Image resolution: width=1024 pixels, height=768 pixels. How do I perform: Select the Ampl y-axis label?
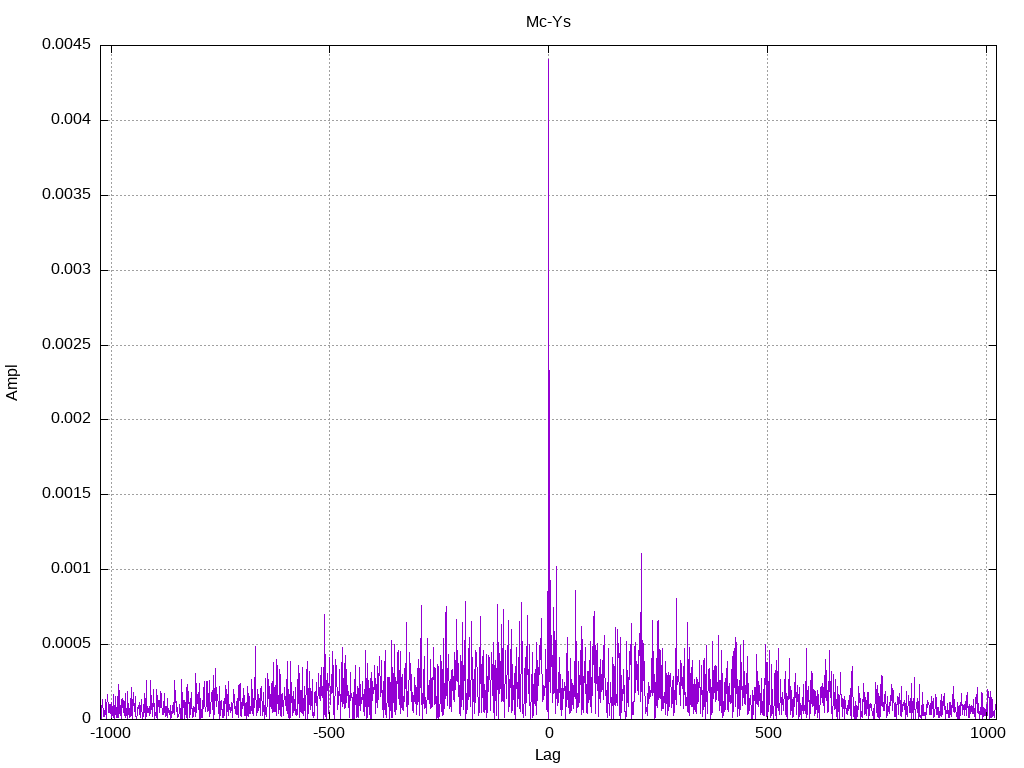click(13, 382)
